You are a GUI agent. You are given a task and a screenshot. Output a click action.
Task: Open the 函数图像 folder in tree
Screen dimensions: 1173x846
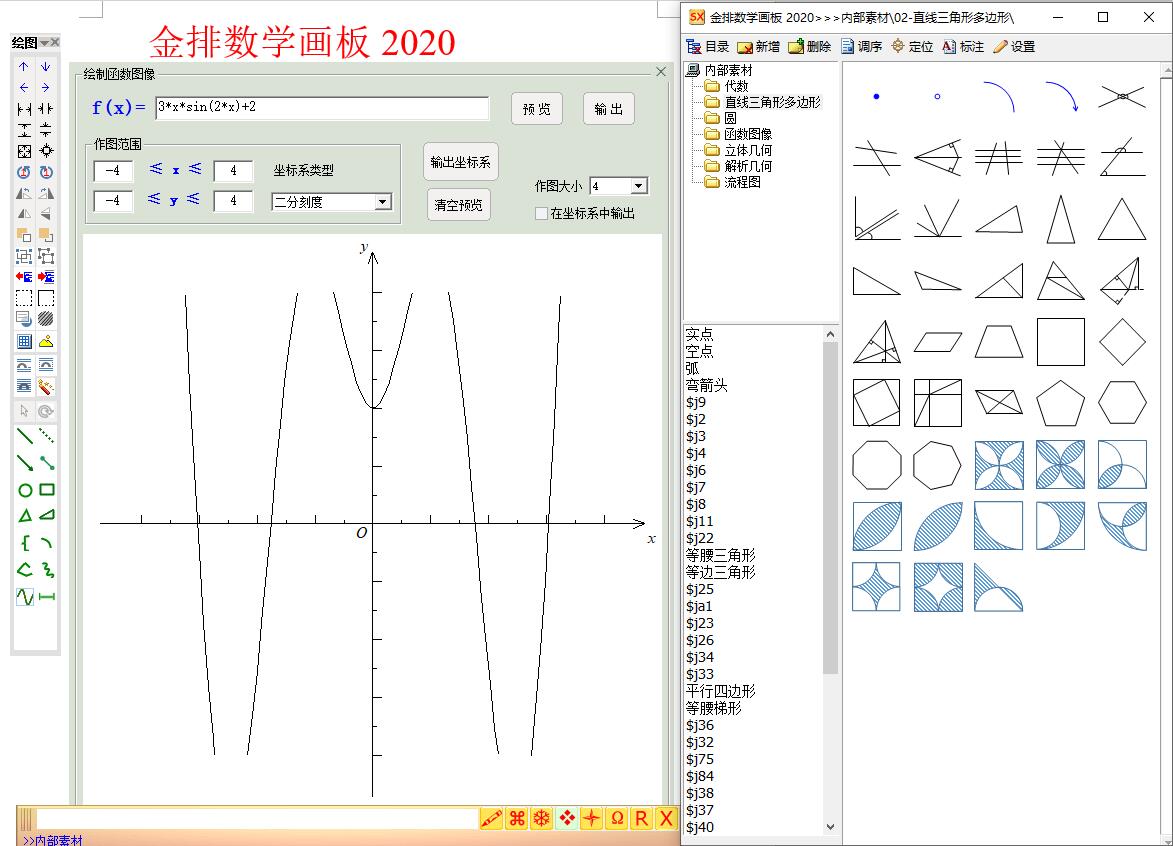[748, 134]
